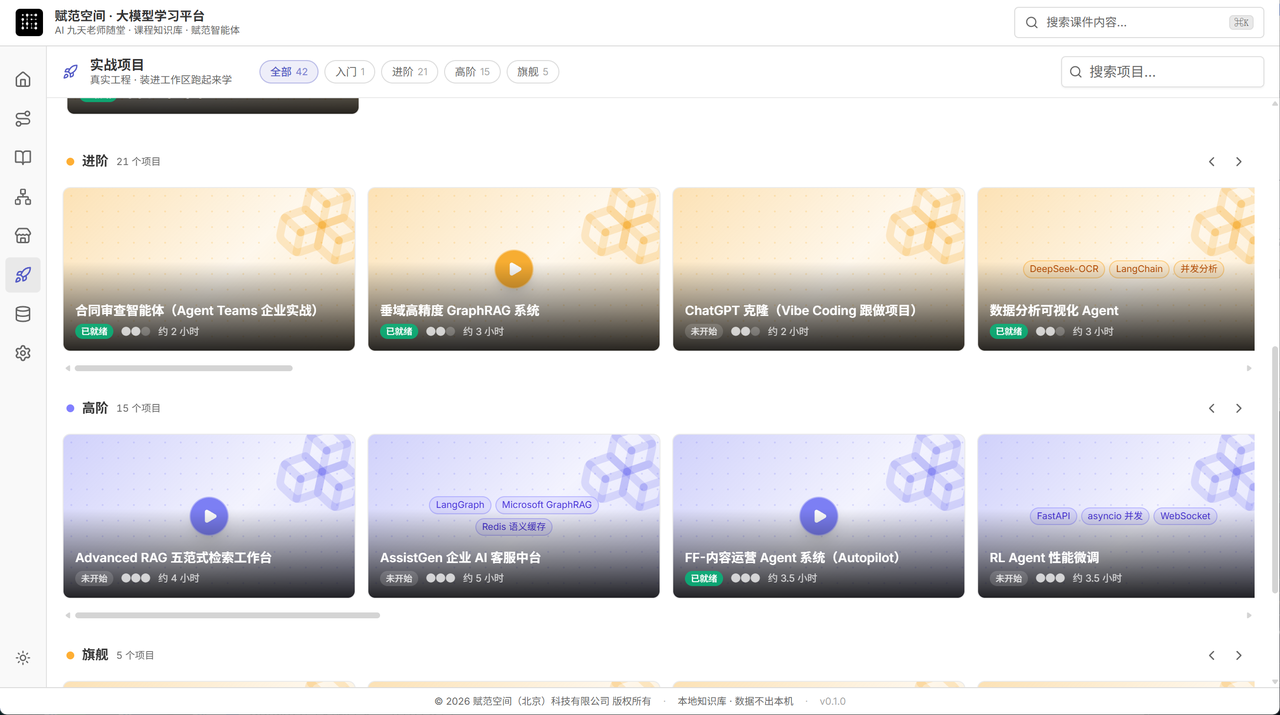Image resolution: width=1280 pixels, height=715 pixels.
Task: Open the database icon in sidebar
Action: [x=23, y=314]
